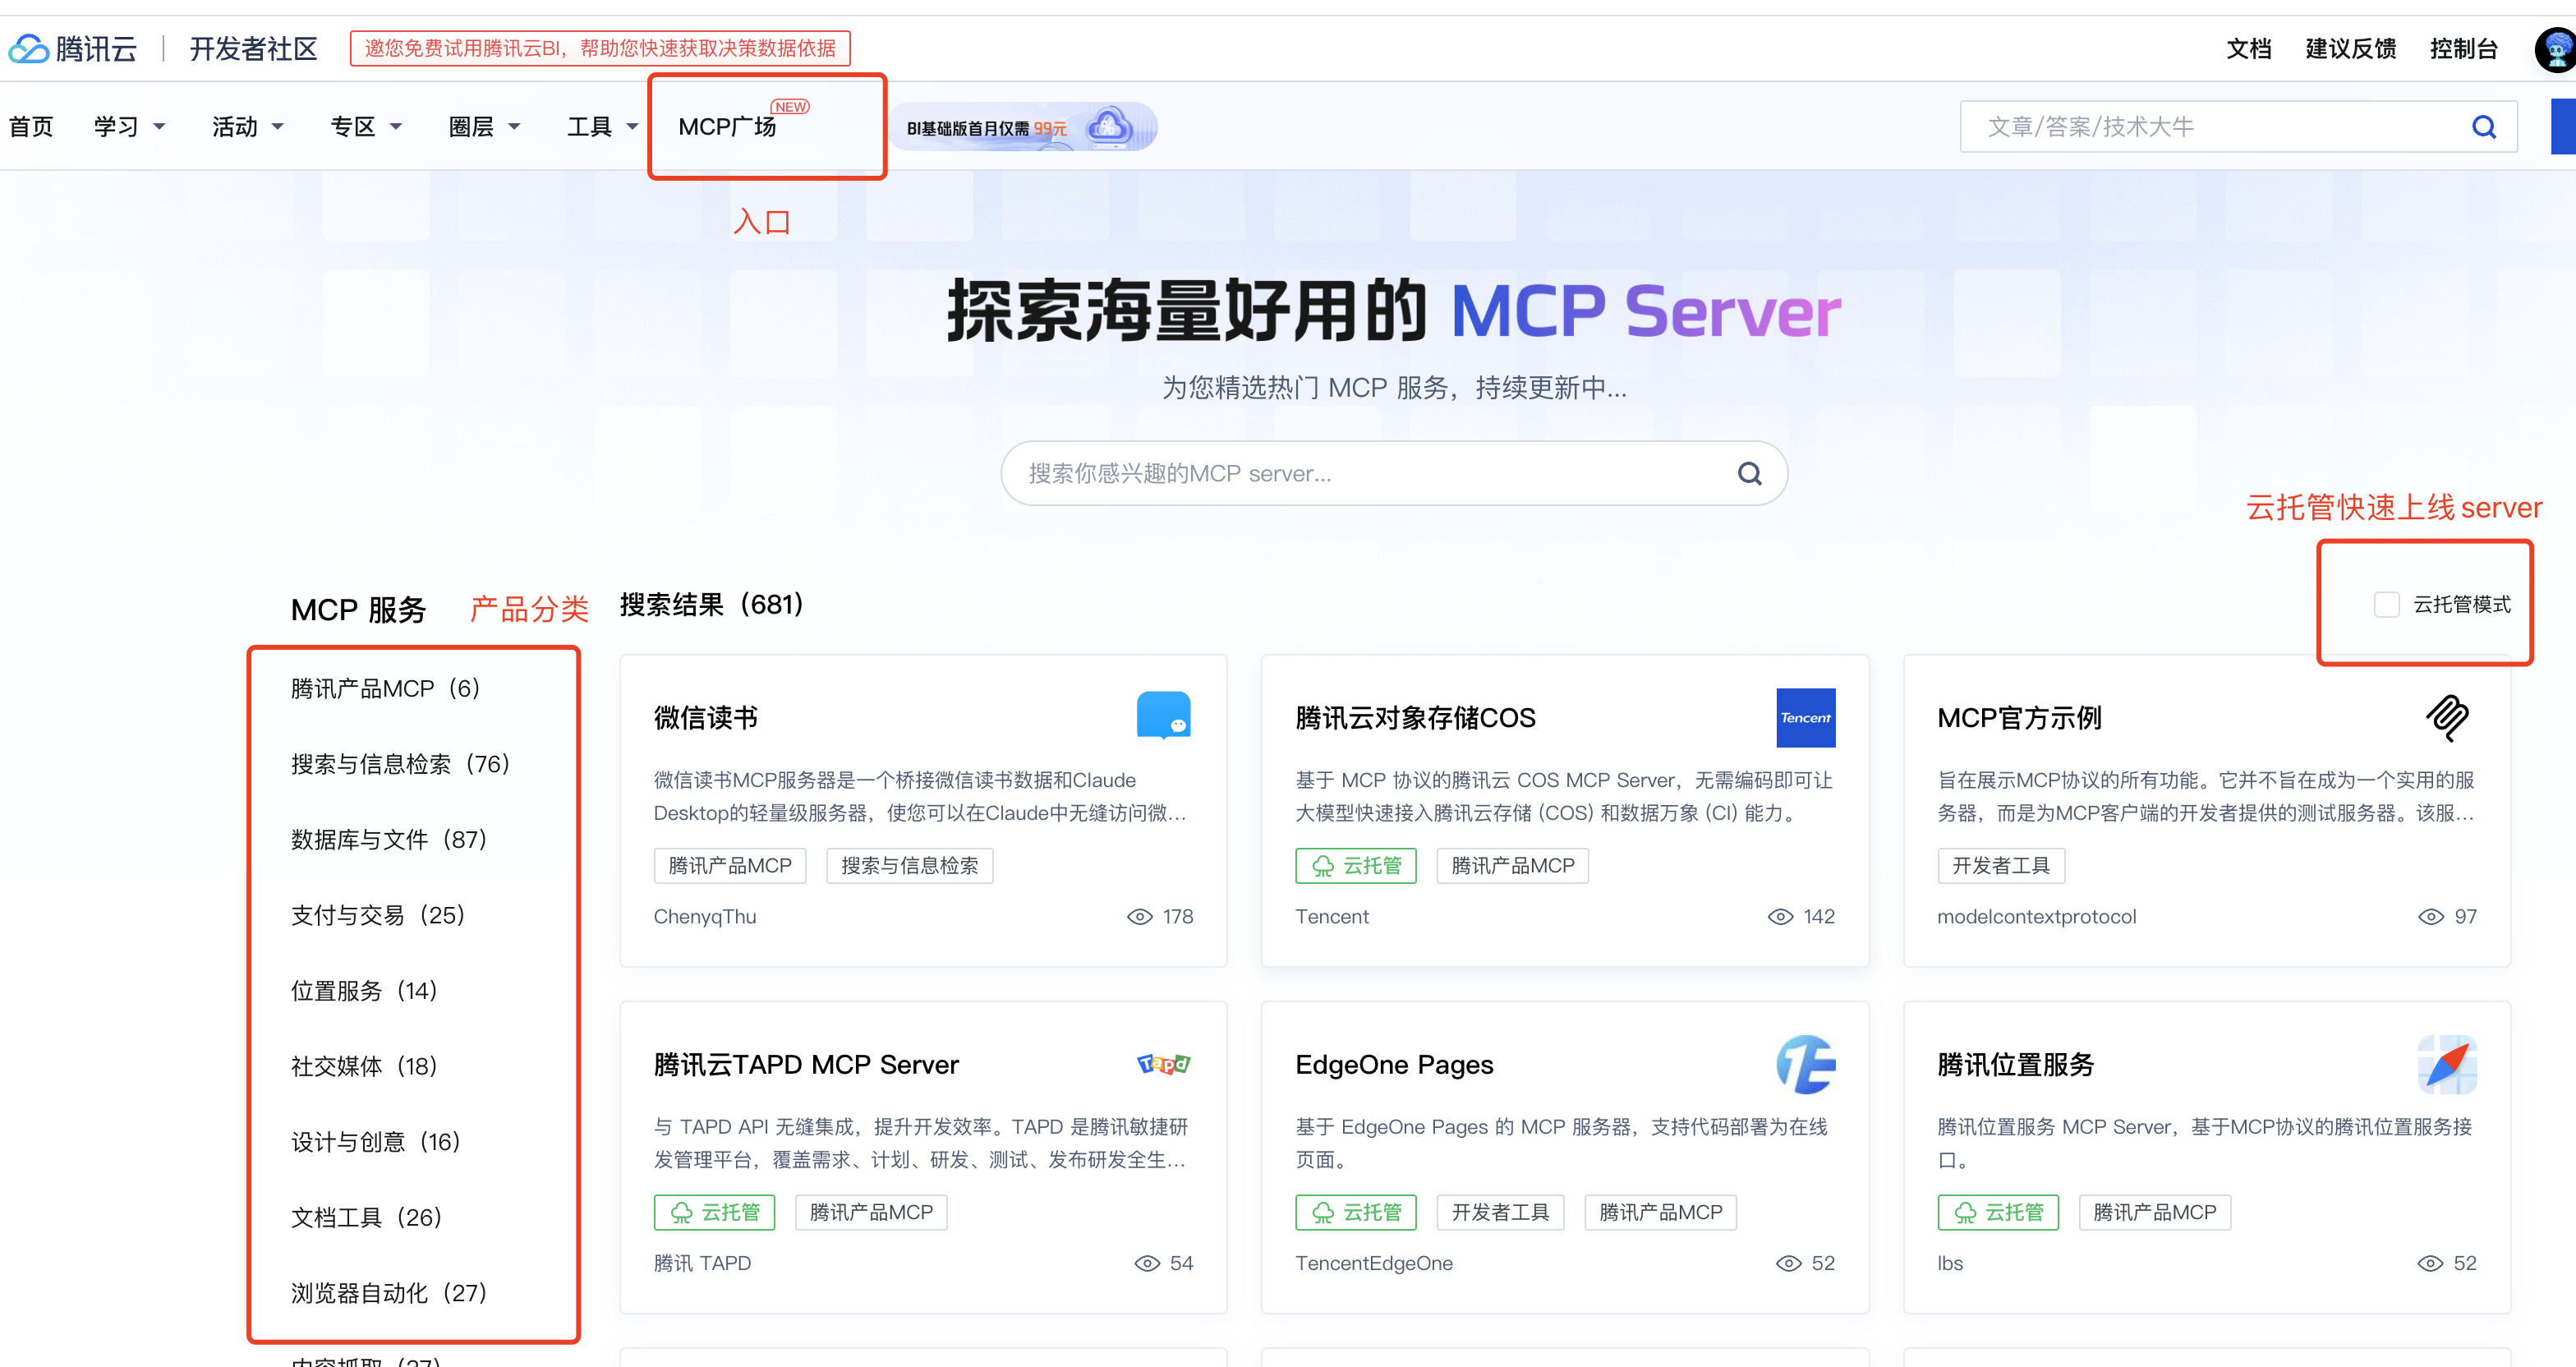2576x1367 pixels.
Task: Click the view count eye on TAPD card
Action: [1147, 1264]
